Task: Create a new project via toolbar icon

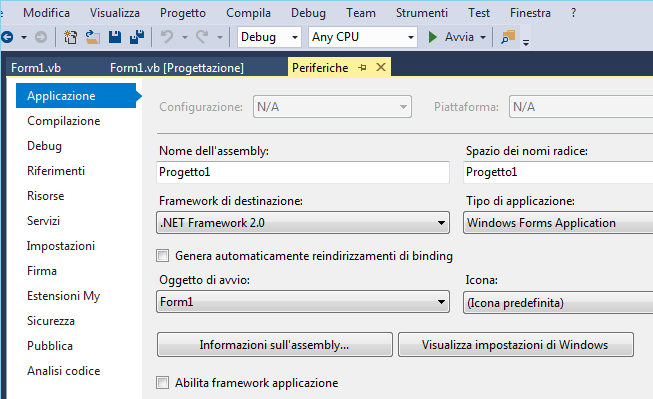Action: click(70, 37)
